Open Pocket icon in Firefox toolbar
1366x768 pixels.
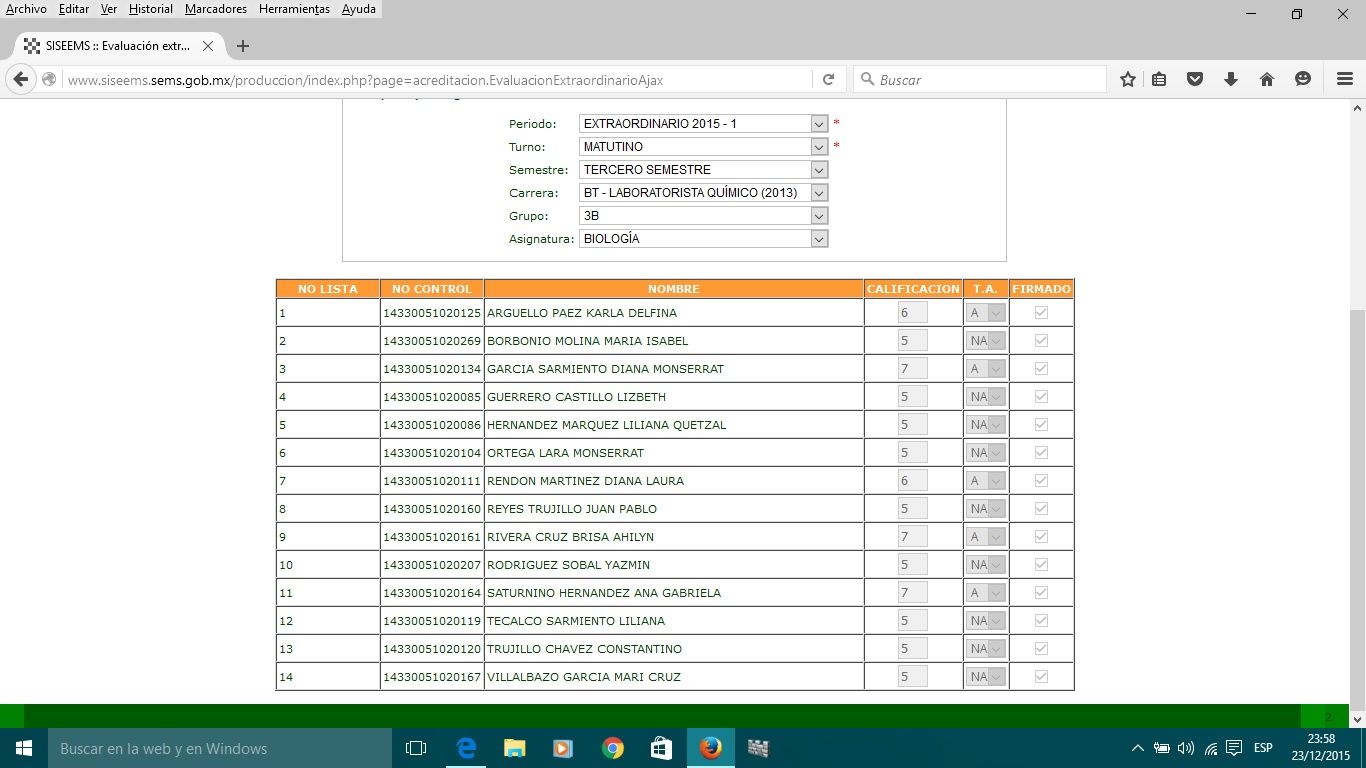coord(1195,79)
